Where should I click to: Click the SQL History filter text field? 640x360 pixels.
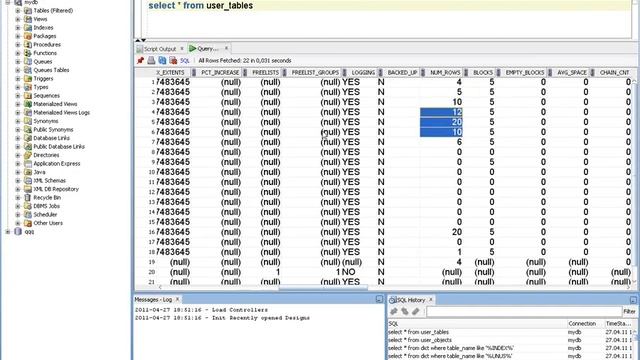click(x=523, y=312)
